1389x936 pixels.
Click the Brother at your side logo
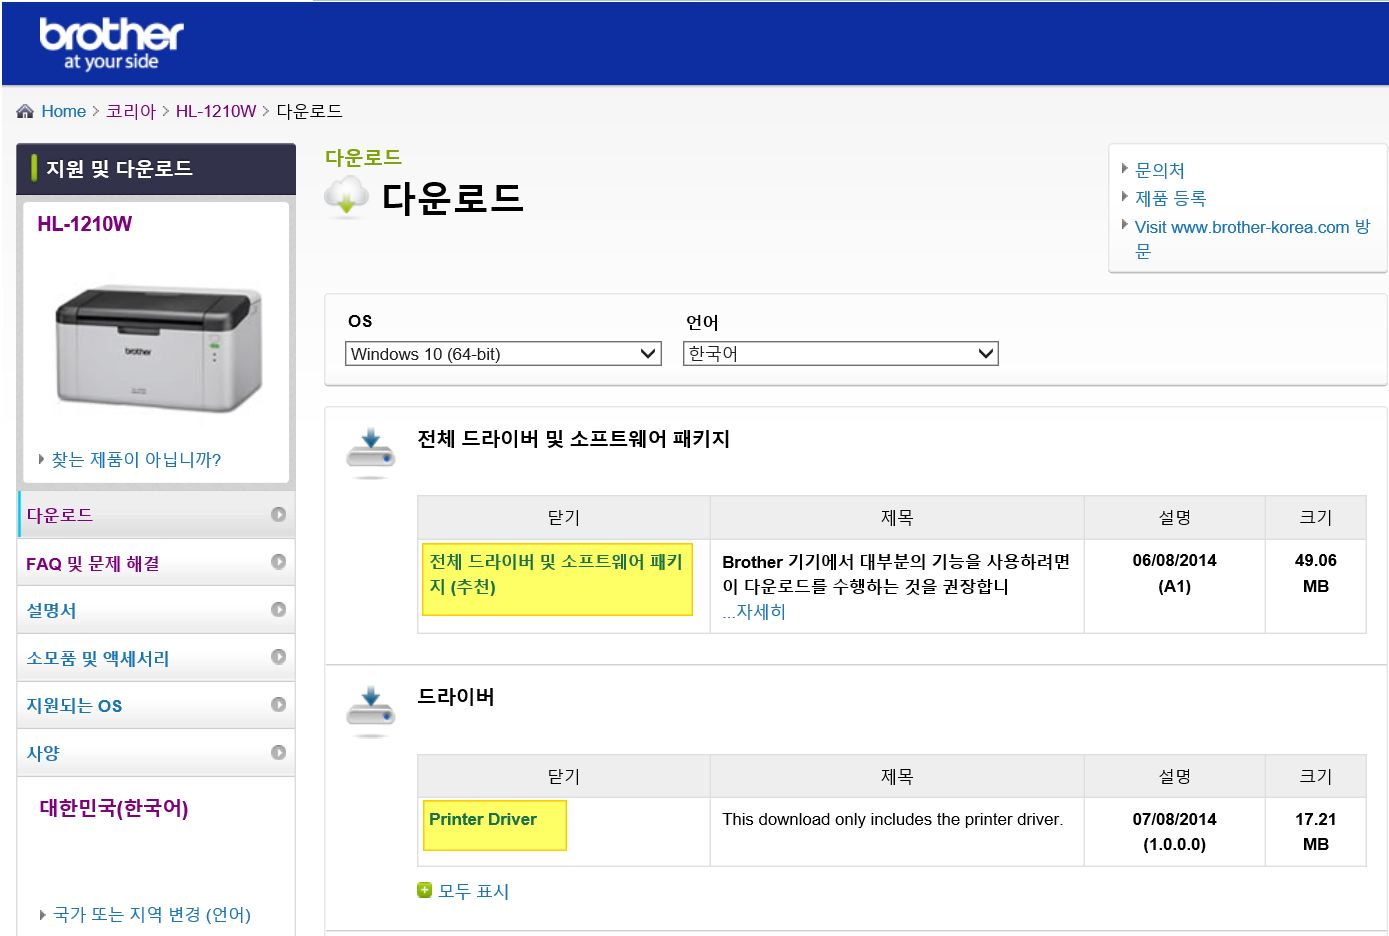pos(111,44)
